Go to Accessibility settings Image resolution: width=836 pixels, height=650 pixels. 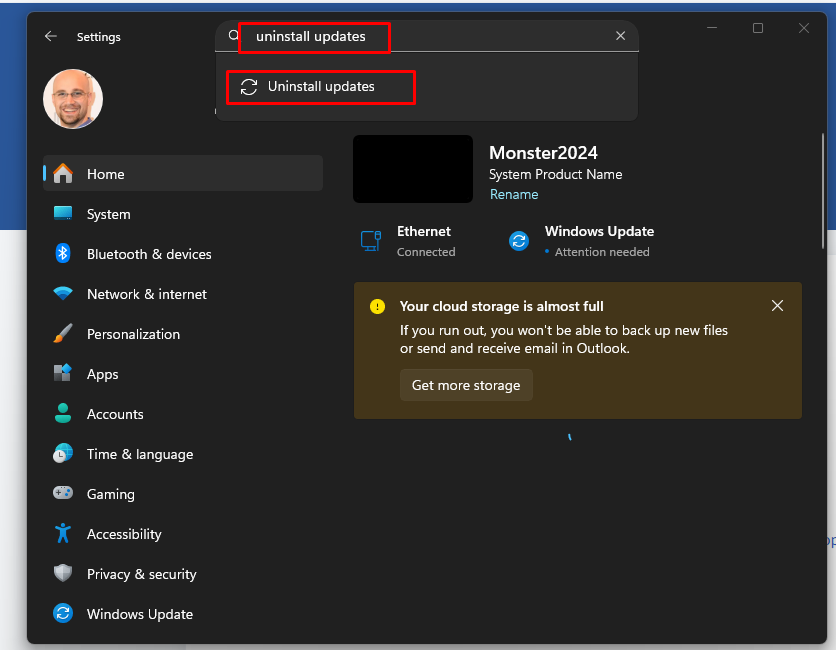(x=183, y=534)
